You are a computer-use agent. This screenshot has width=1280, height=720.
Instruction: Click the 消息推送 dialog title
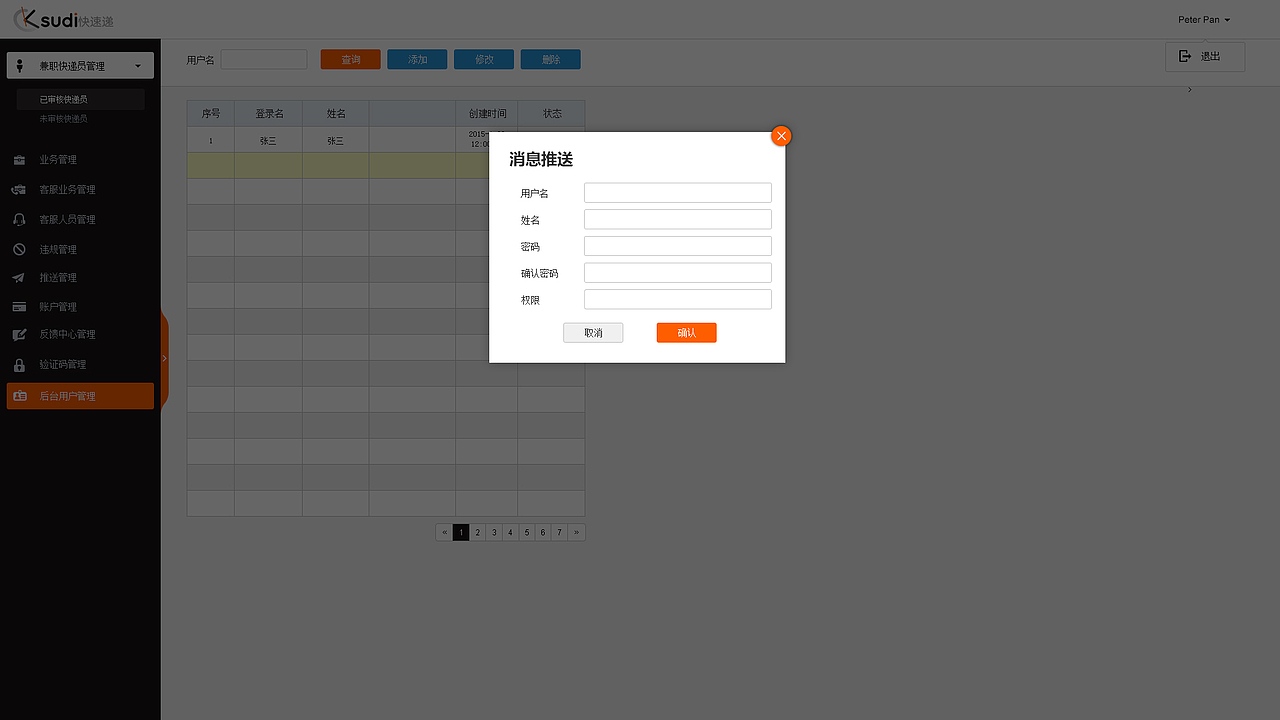541,160
